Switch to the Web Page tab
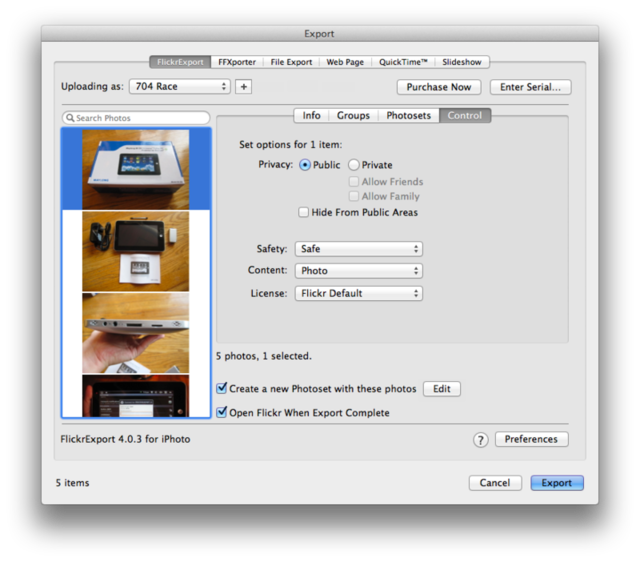This screenshot has width=640, height=562. [x=345, y=62]
